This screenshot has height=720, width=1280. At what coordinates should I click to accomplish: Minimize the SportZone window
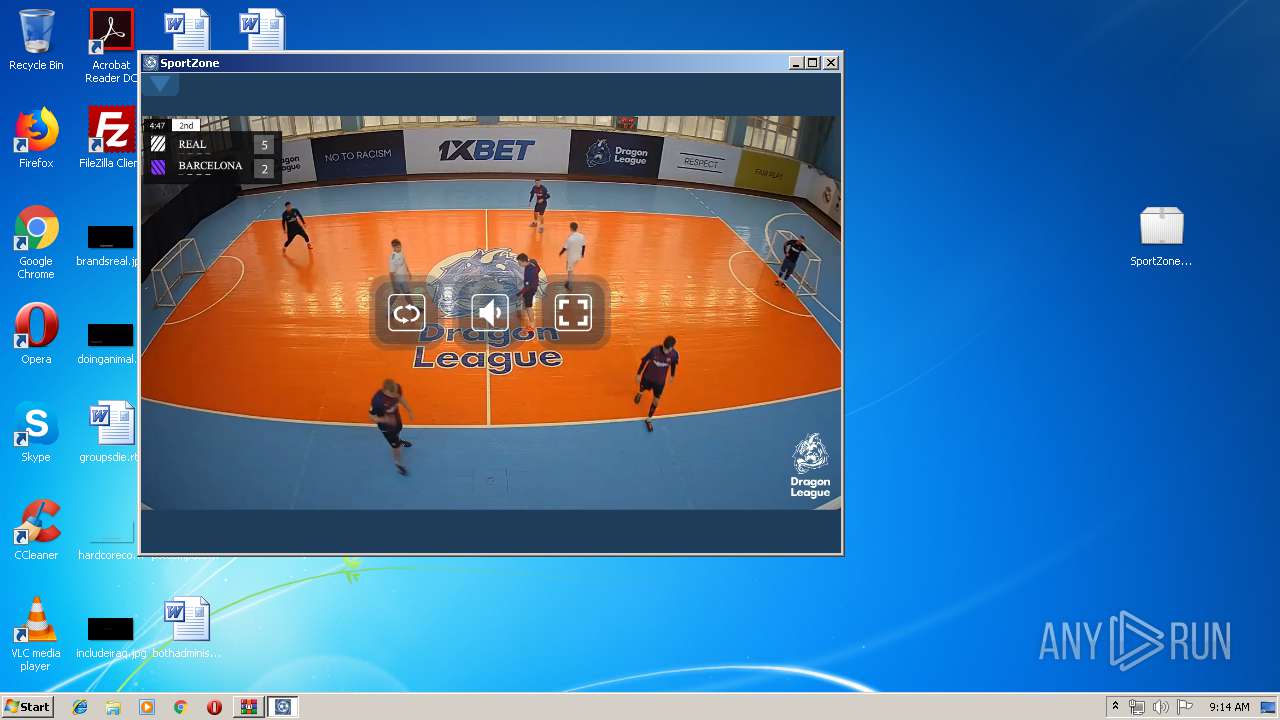[796, 63]
